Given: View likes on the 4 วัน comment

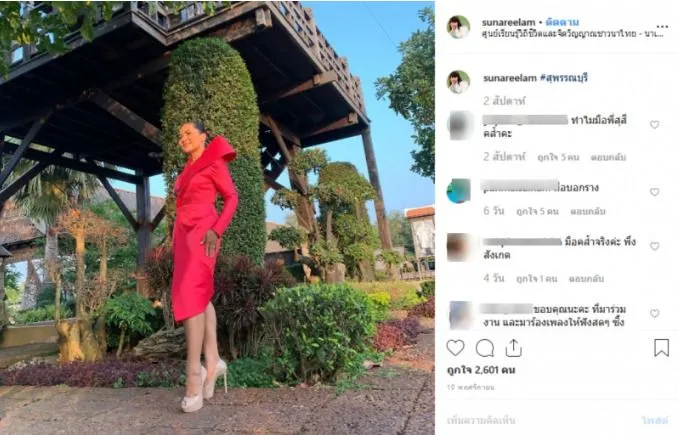Looking at the screenshot, I should 537,278.
